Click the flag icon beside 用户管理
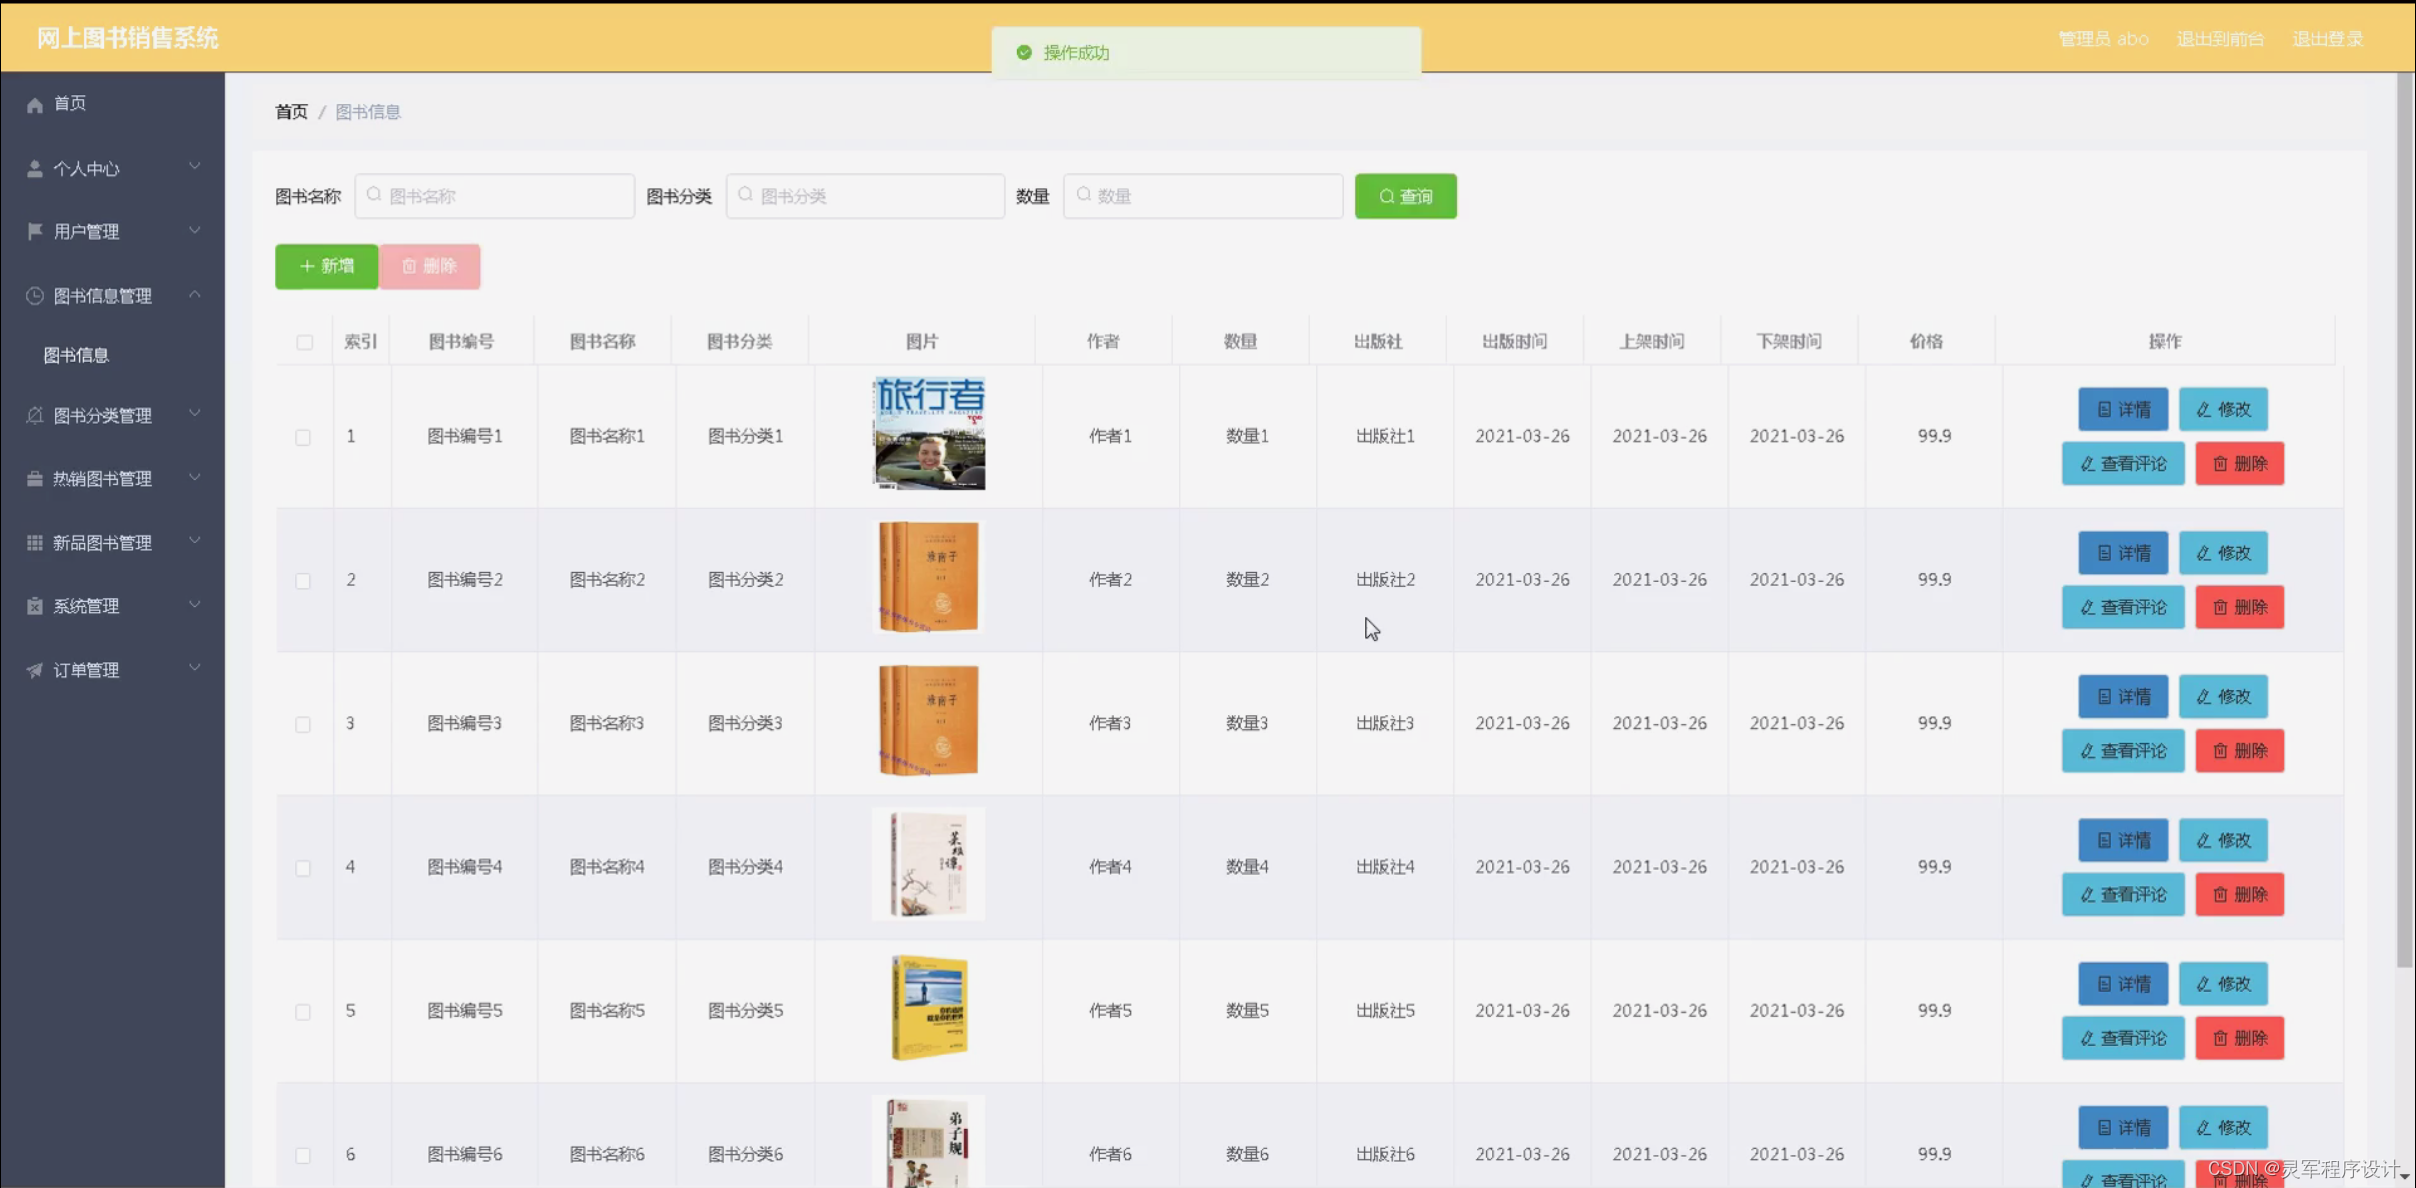 35,231
